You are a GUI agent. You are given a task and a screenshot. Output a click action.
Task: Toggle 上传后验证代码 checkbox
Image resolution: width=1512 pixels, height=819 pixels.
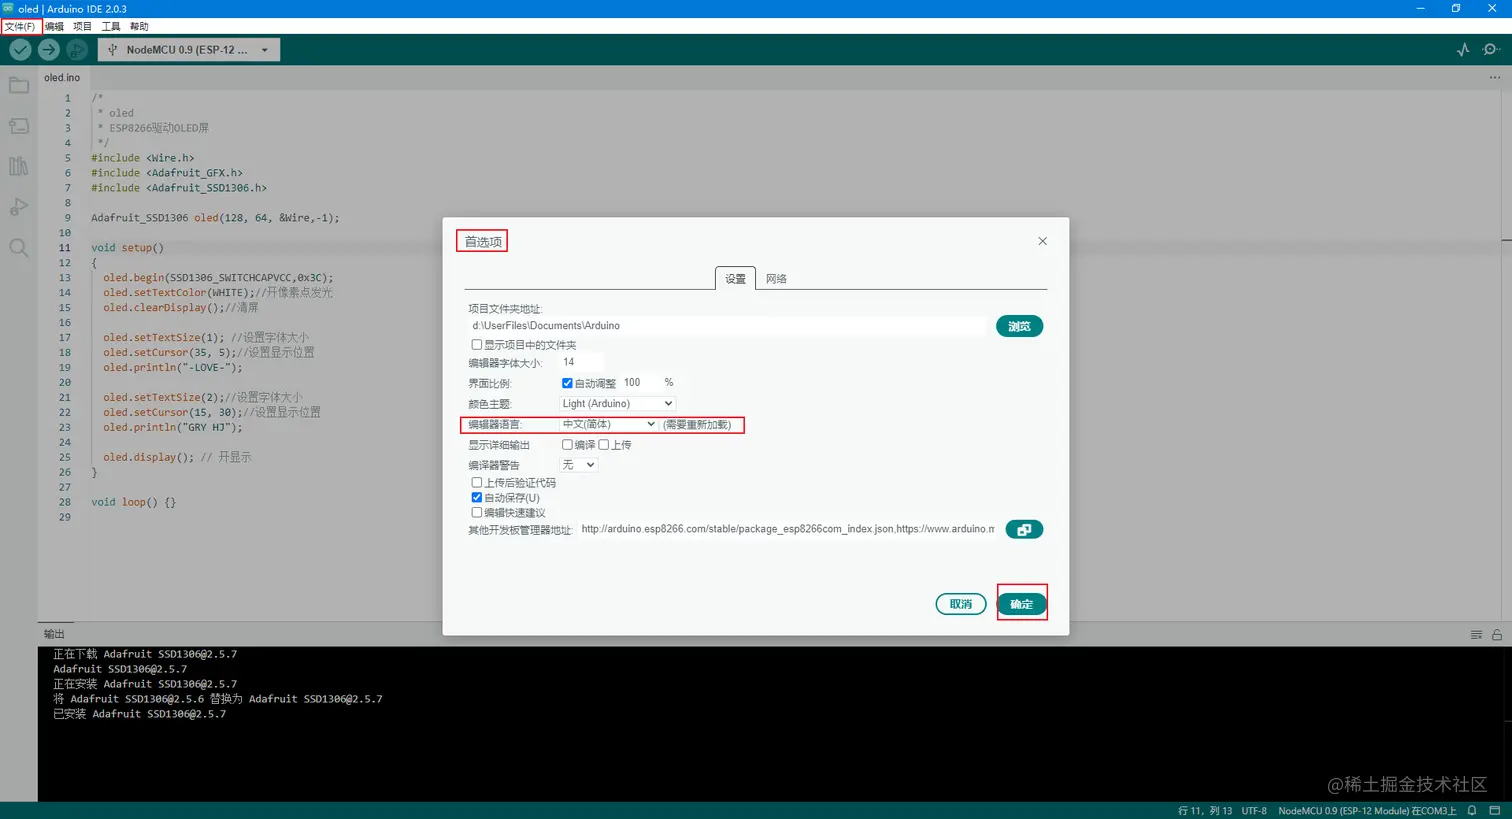[477, 482]
